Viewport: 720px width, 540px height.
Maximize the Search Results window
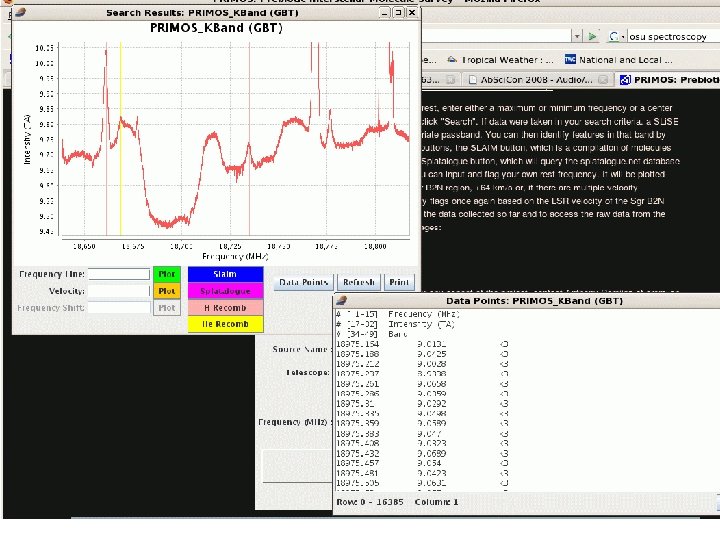pos(399,13)
